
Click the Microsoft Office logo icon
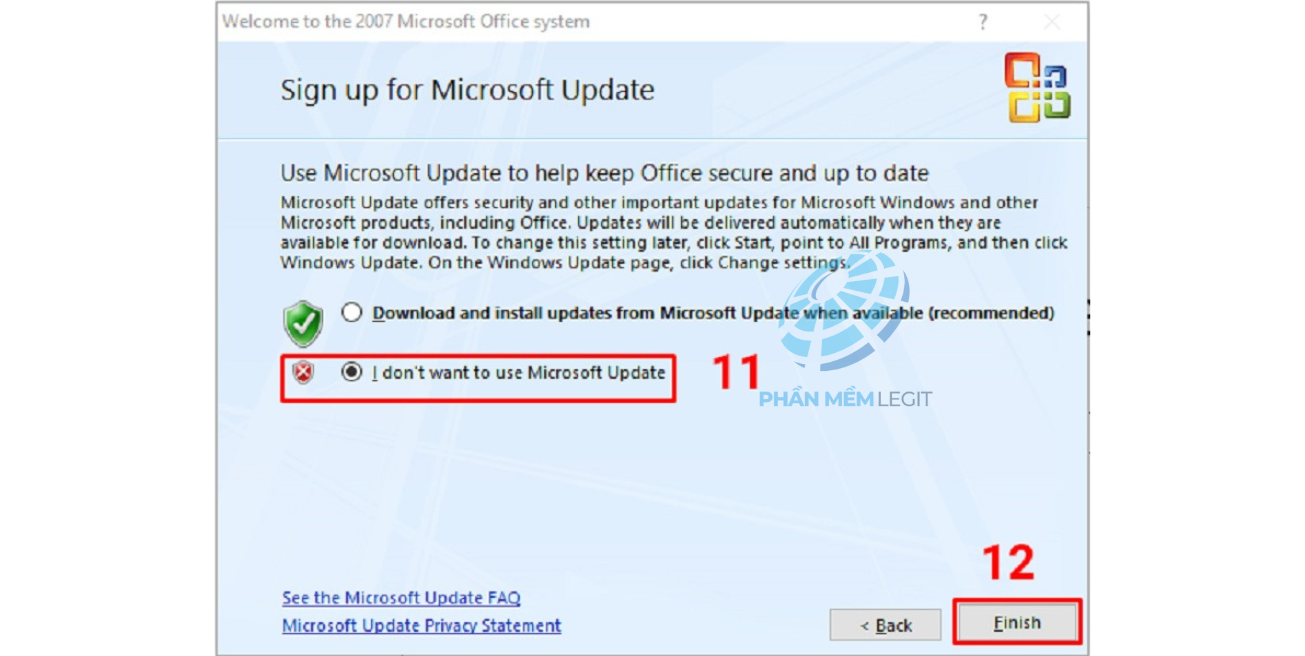(1038, 87)
